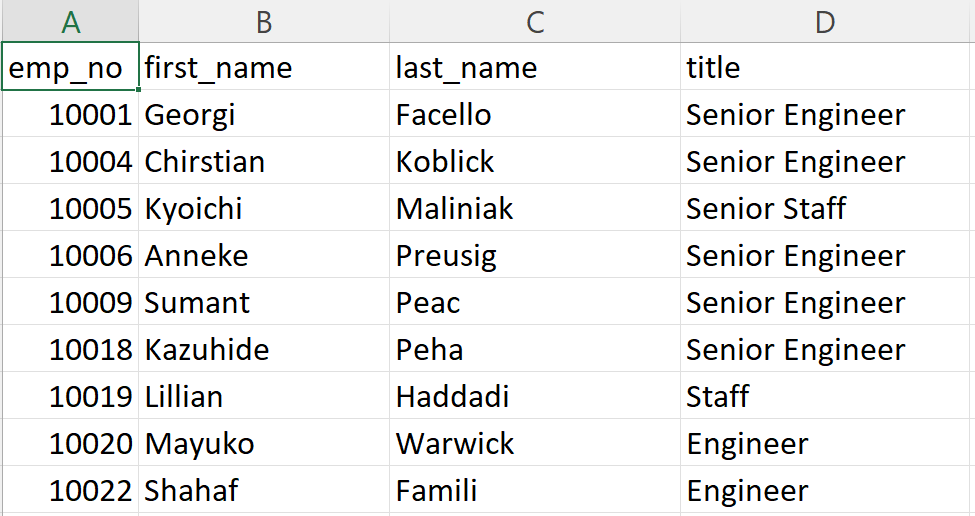Select column B header

coord(264,21)
